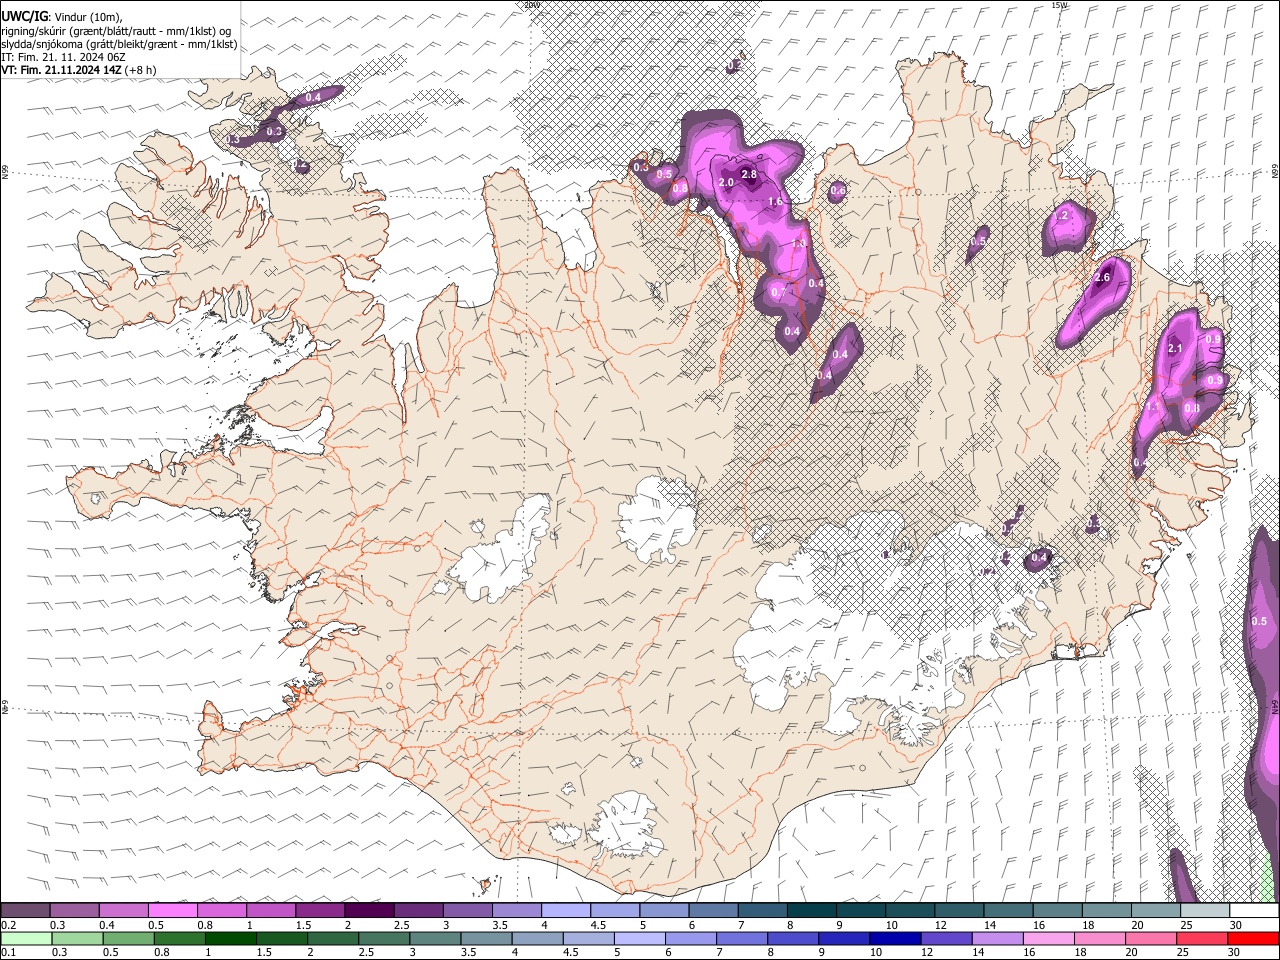Click the 'UWC/IG: Vindur (10m)' title text

(61, 17)
